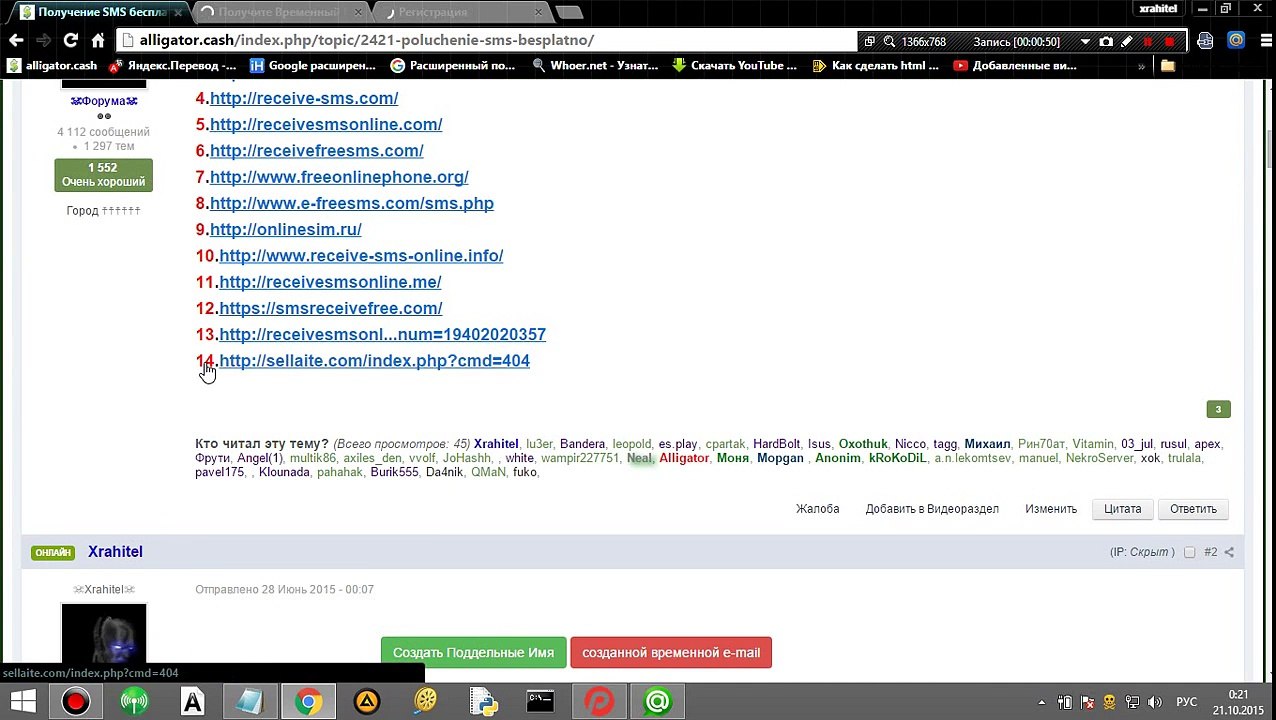Click the share icon next to #2
The width and height of the screenshot is (1276, 720).
point(1229,552)
